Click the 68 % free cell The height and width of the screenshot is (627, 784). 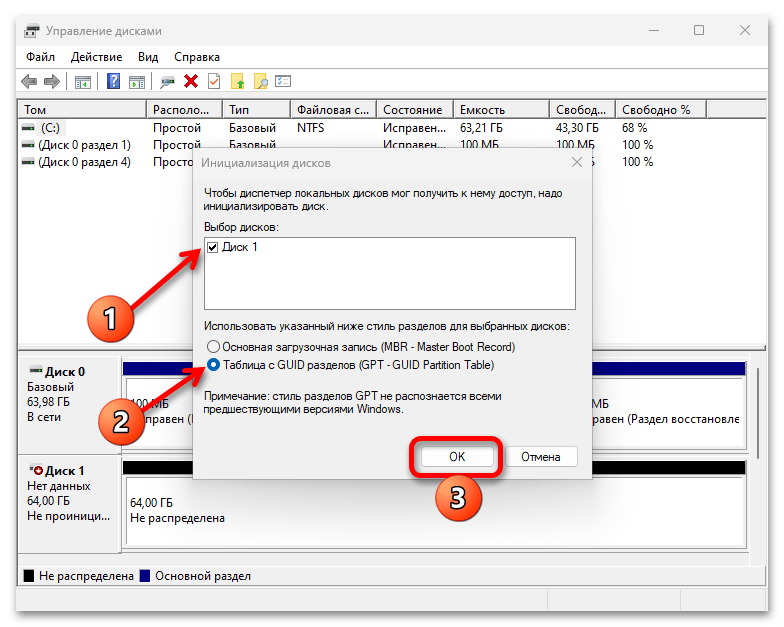[x=634, y=128]
